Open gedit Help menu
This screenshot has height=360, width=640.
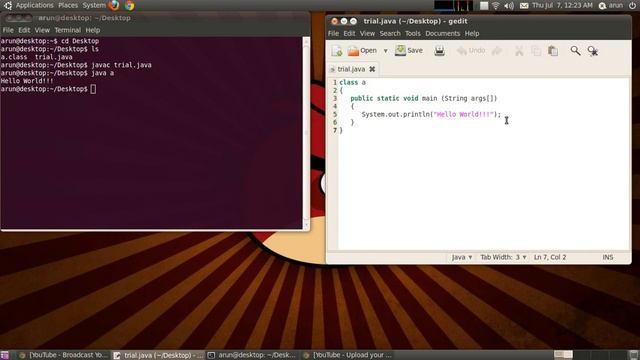472,33
